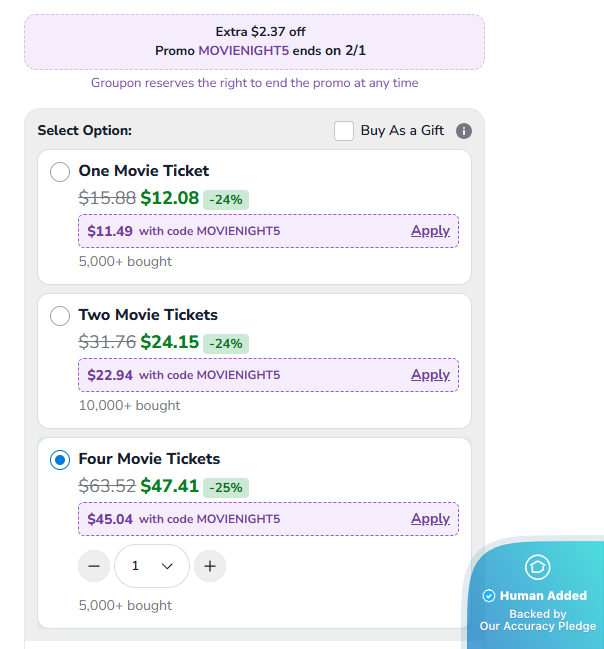604x649 pixels.
Task: Click the Buy As a Gift label
Action: [403, 131]
